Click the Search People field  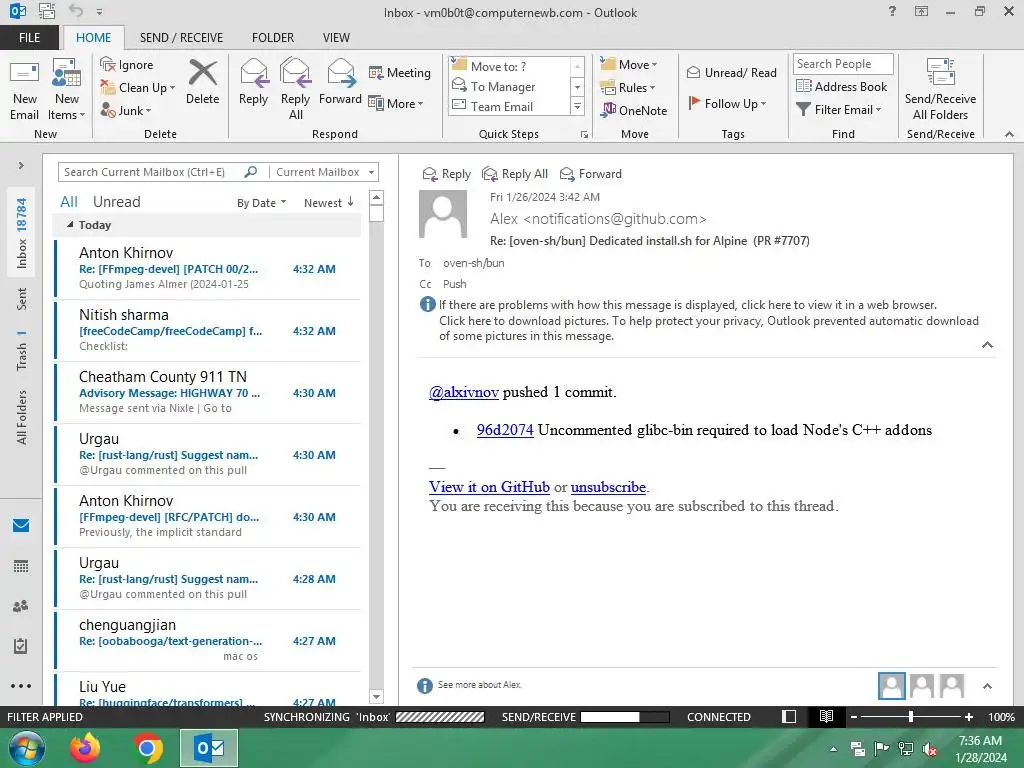tap(843, 63)
